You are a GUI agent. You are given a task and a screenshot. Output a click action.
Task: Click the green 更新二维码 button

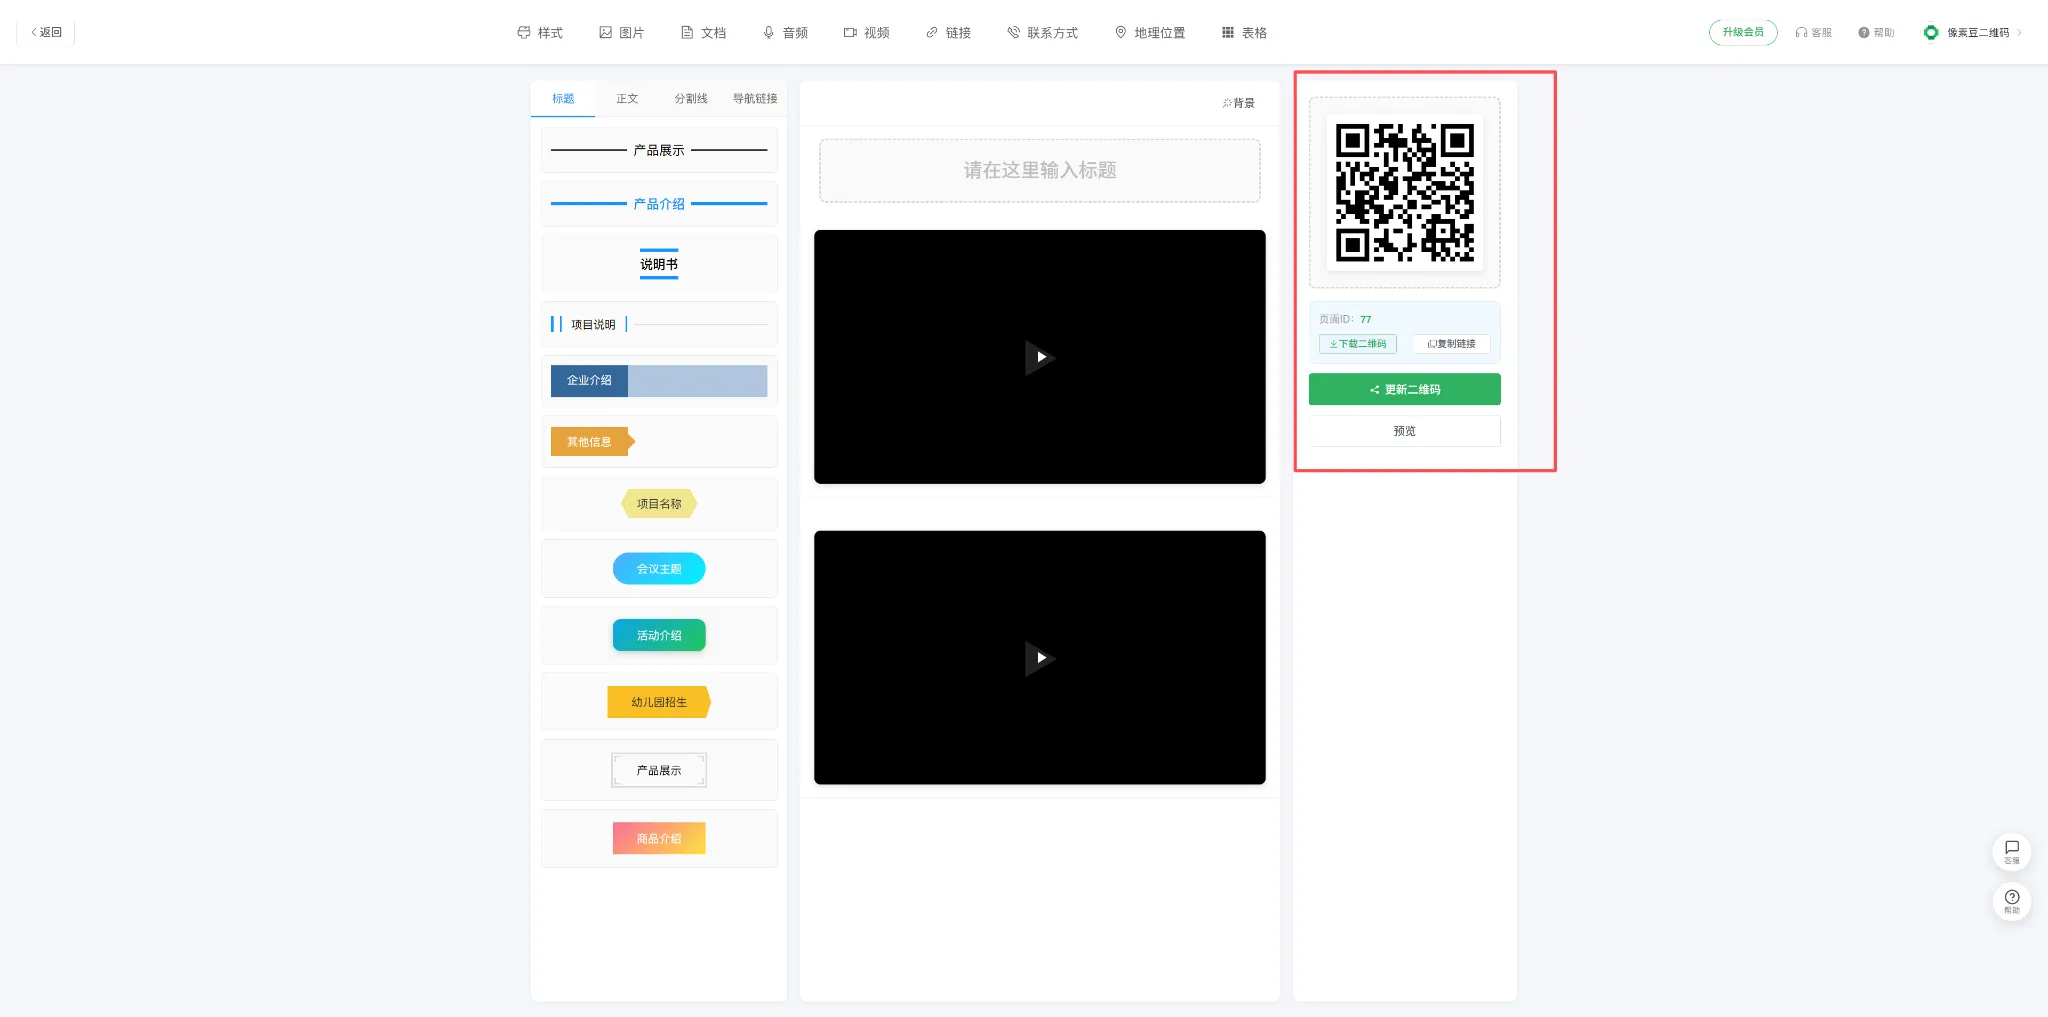pyautogui.click(x=1405, y=389)
